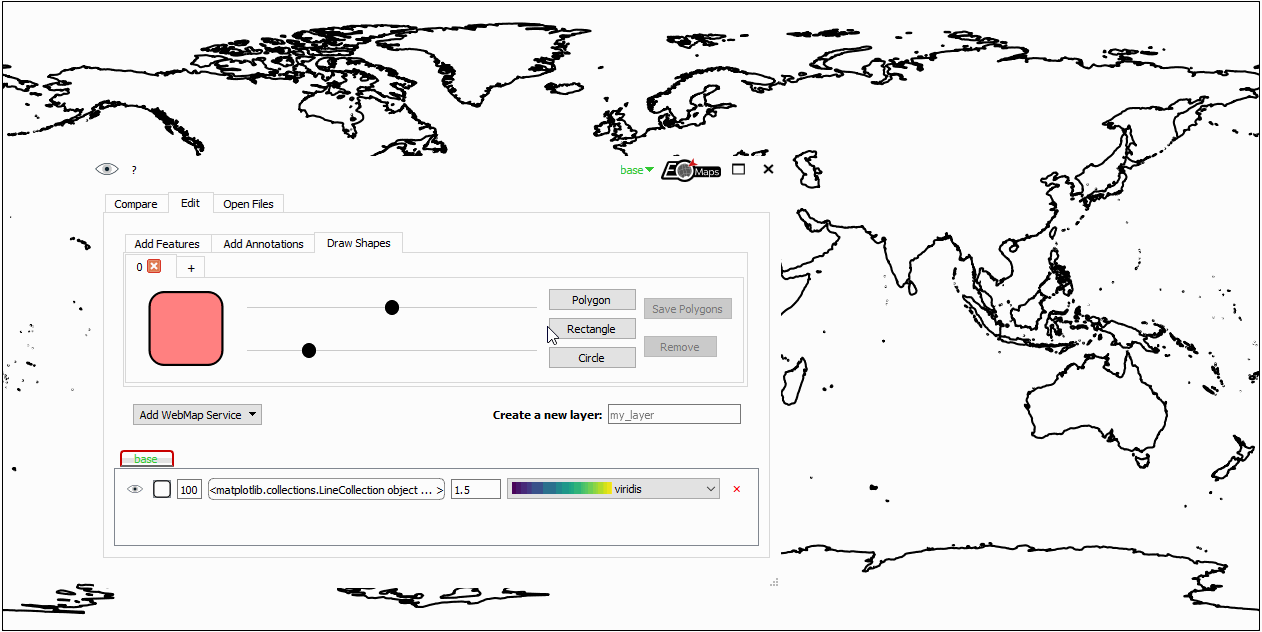
Task: Click the eye icon beside the question mark
Action: click(x=106, y=170)
